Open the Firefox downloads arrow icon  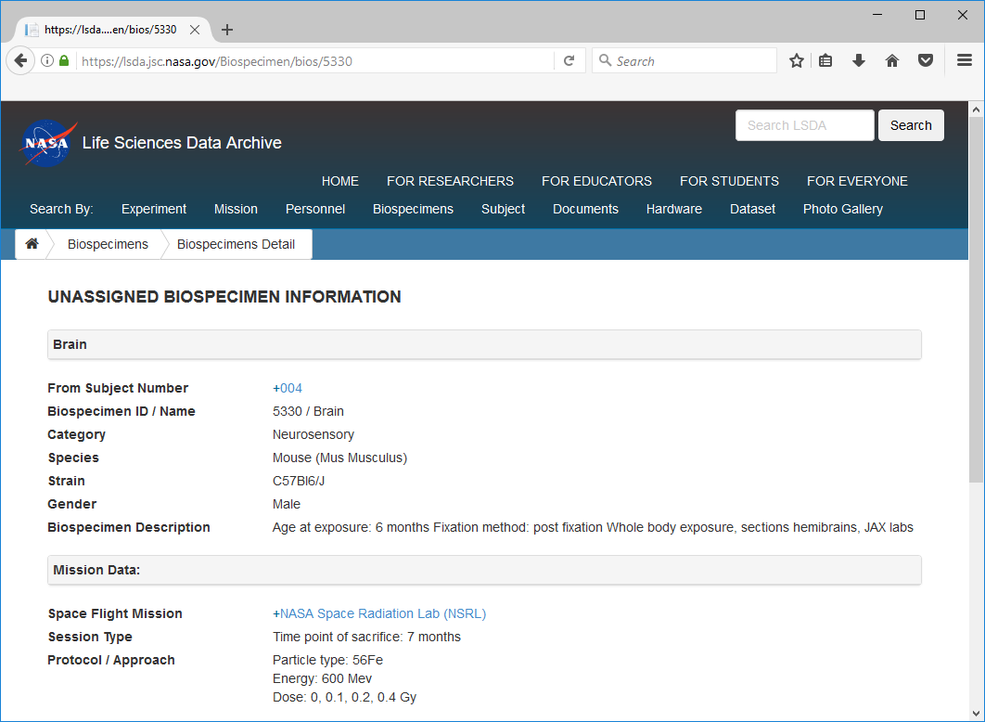click(x=858, y=61)
